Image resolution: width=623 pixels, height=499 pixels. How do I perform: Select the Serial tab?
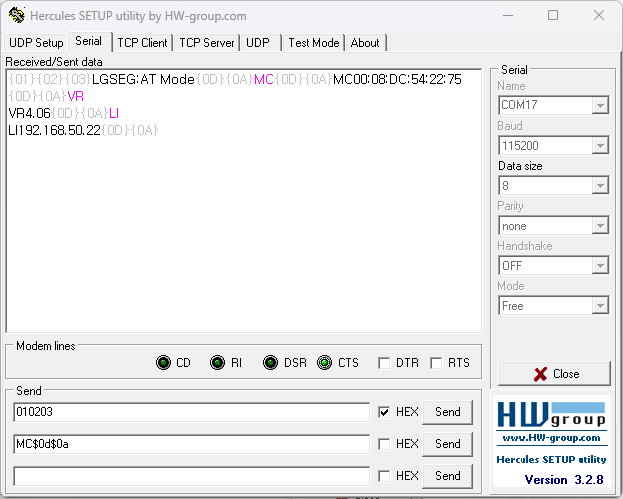tap(89, 41)
